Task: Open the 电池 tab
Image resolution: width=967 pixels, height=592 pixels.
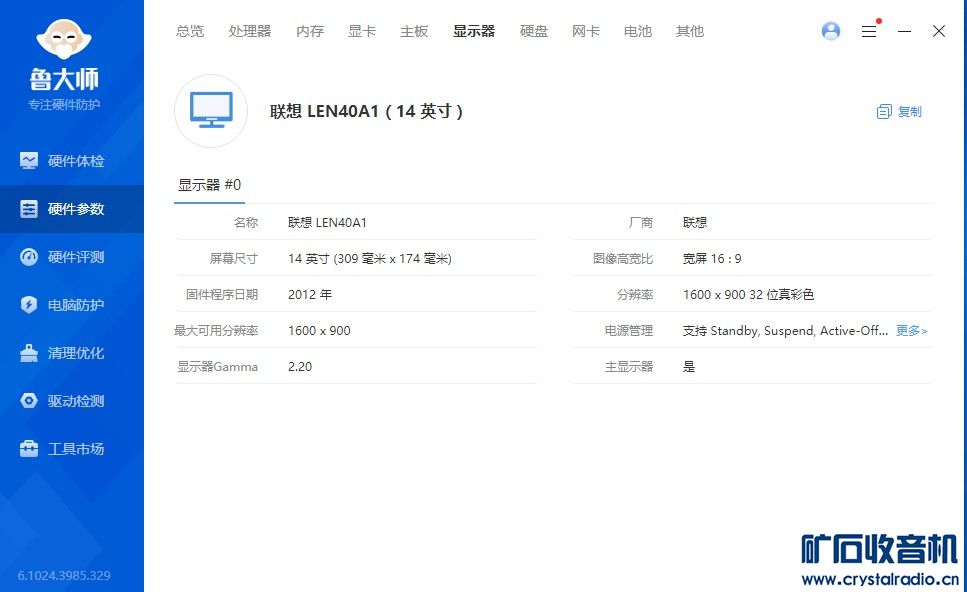Action: click(637, 31)
